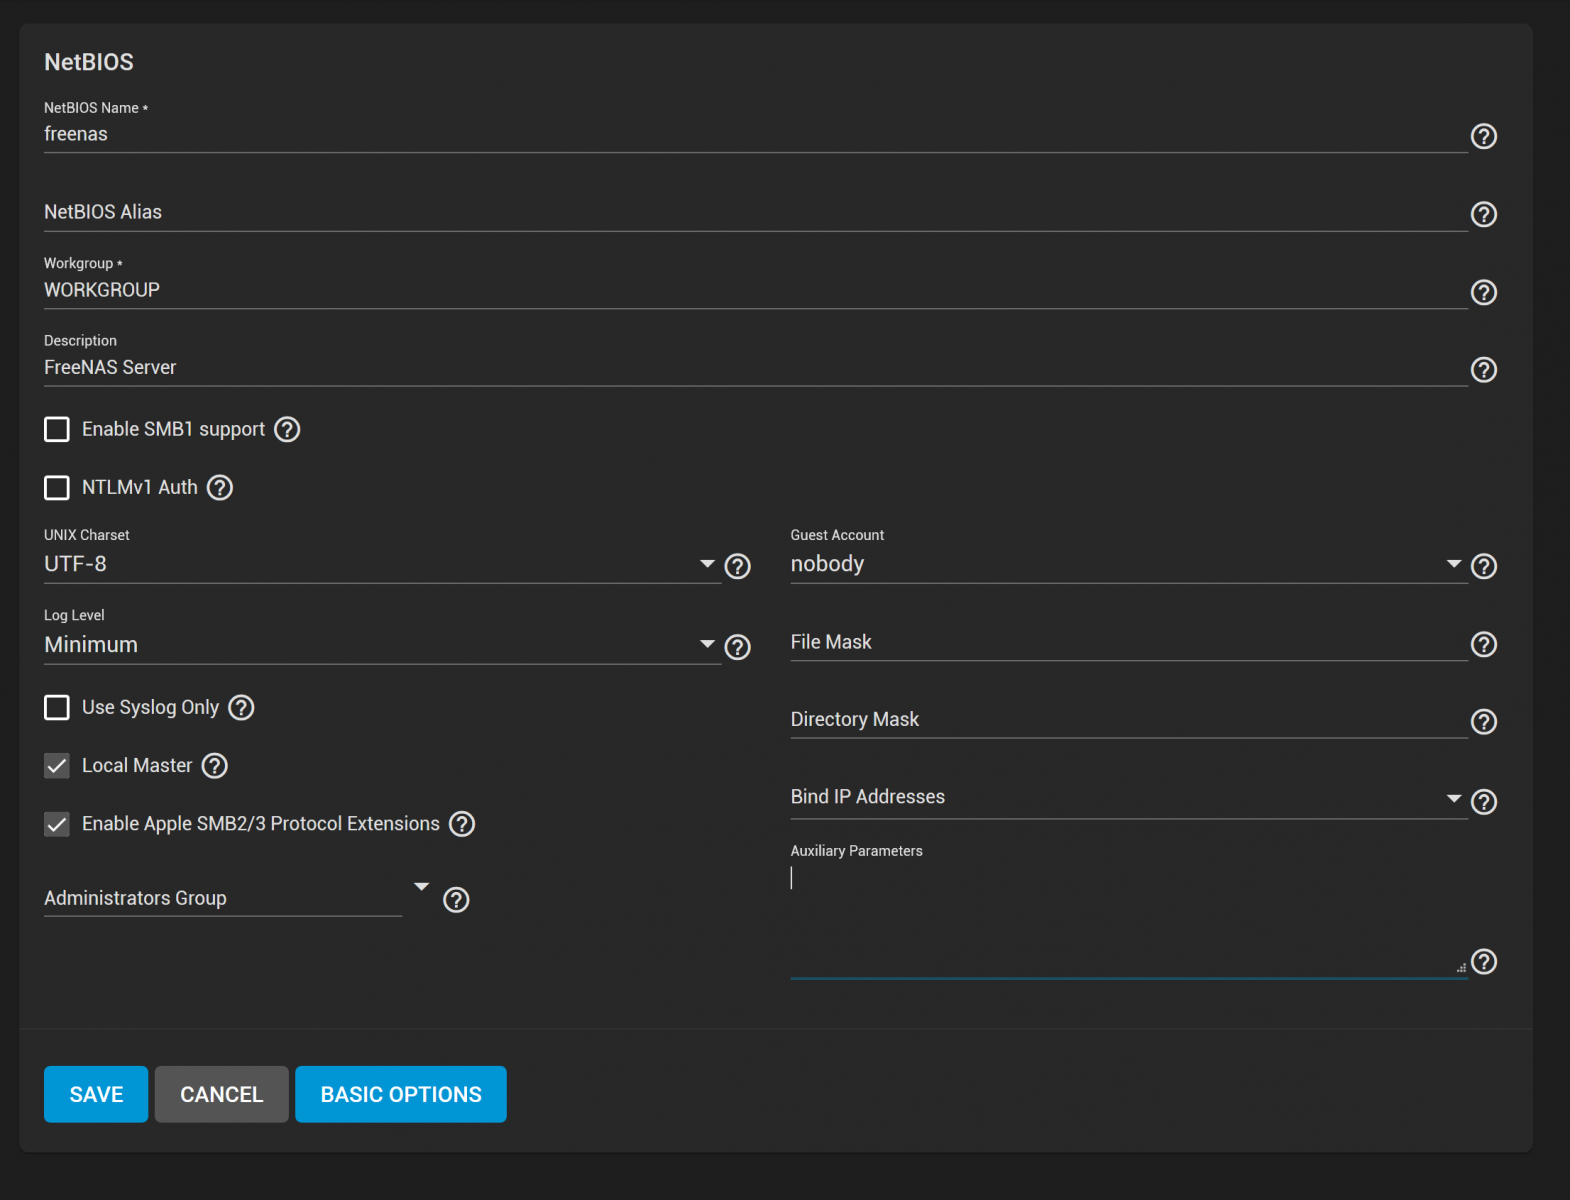Open Log Level dropdown set to Minimum

[382, 645]
